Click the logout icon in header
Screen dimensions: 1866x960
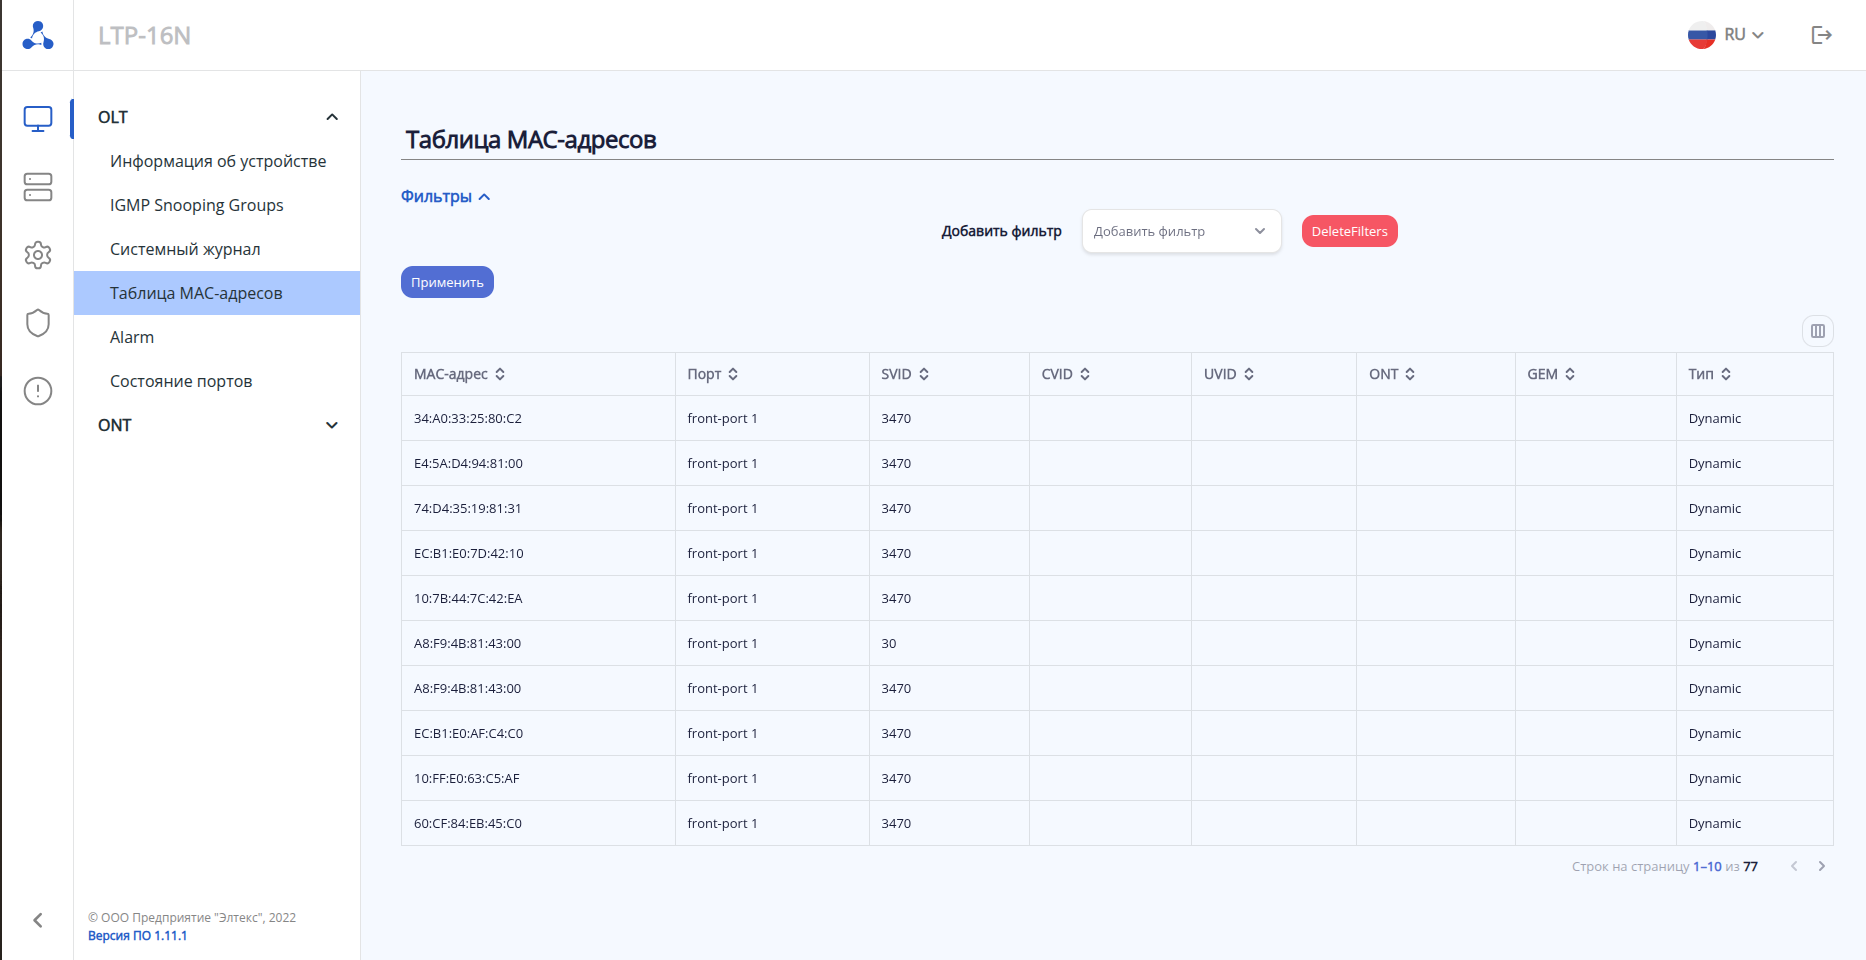(1821, 35)
